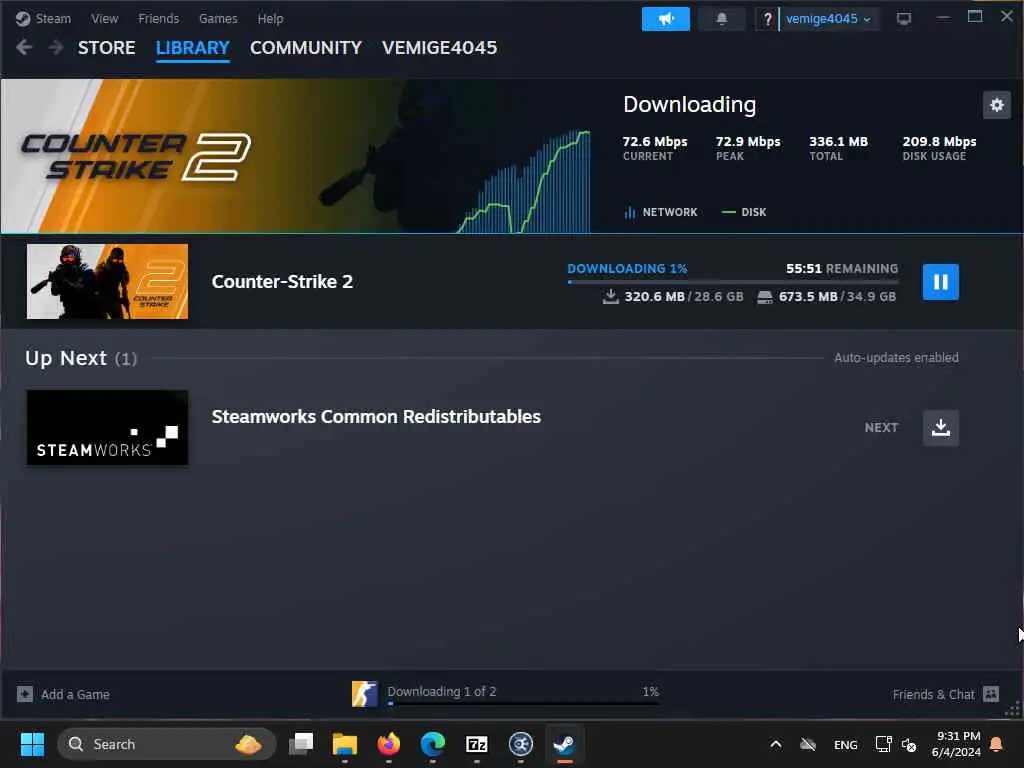The height and width of the screenshot is (768, 1024).
Task: Expand vemige4045 account dropdown
Action: [828, 19]
